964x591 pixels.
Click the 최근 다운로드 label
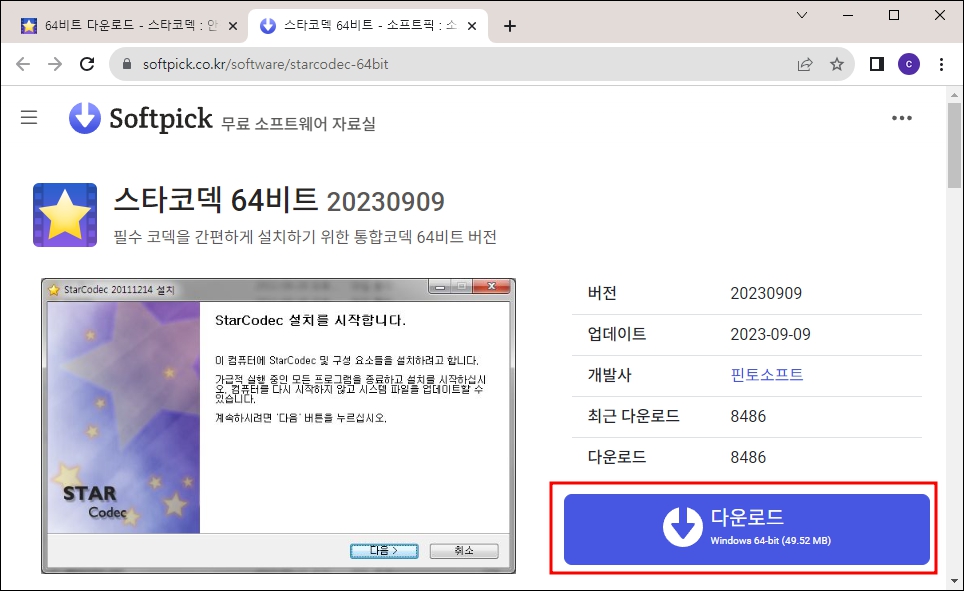click(634, 416)
